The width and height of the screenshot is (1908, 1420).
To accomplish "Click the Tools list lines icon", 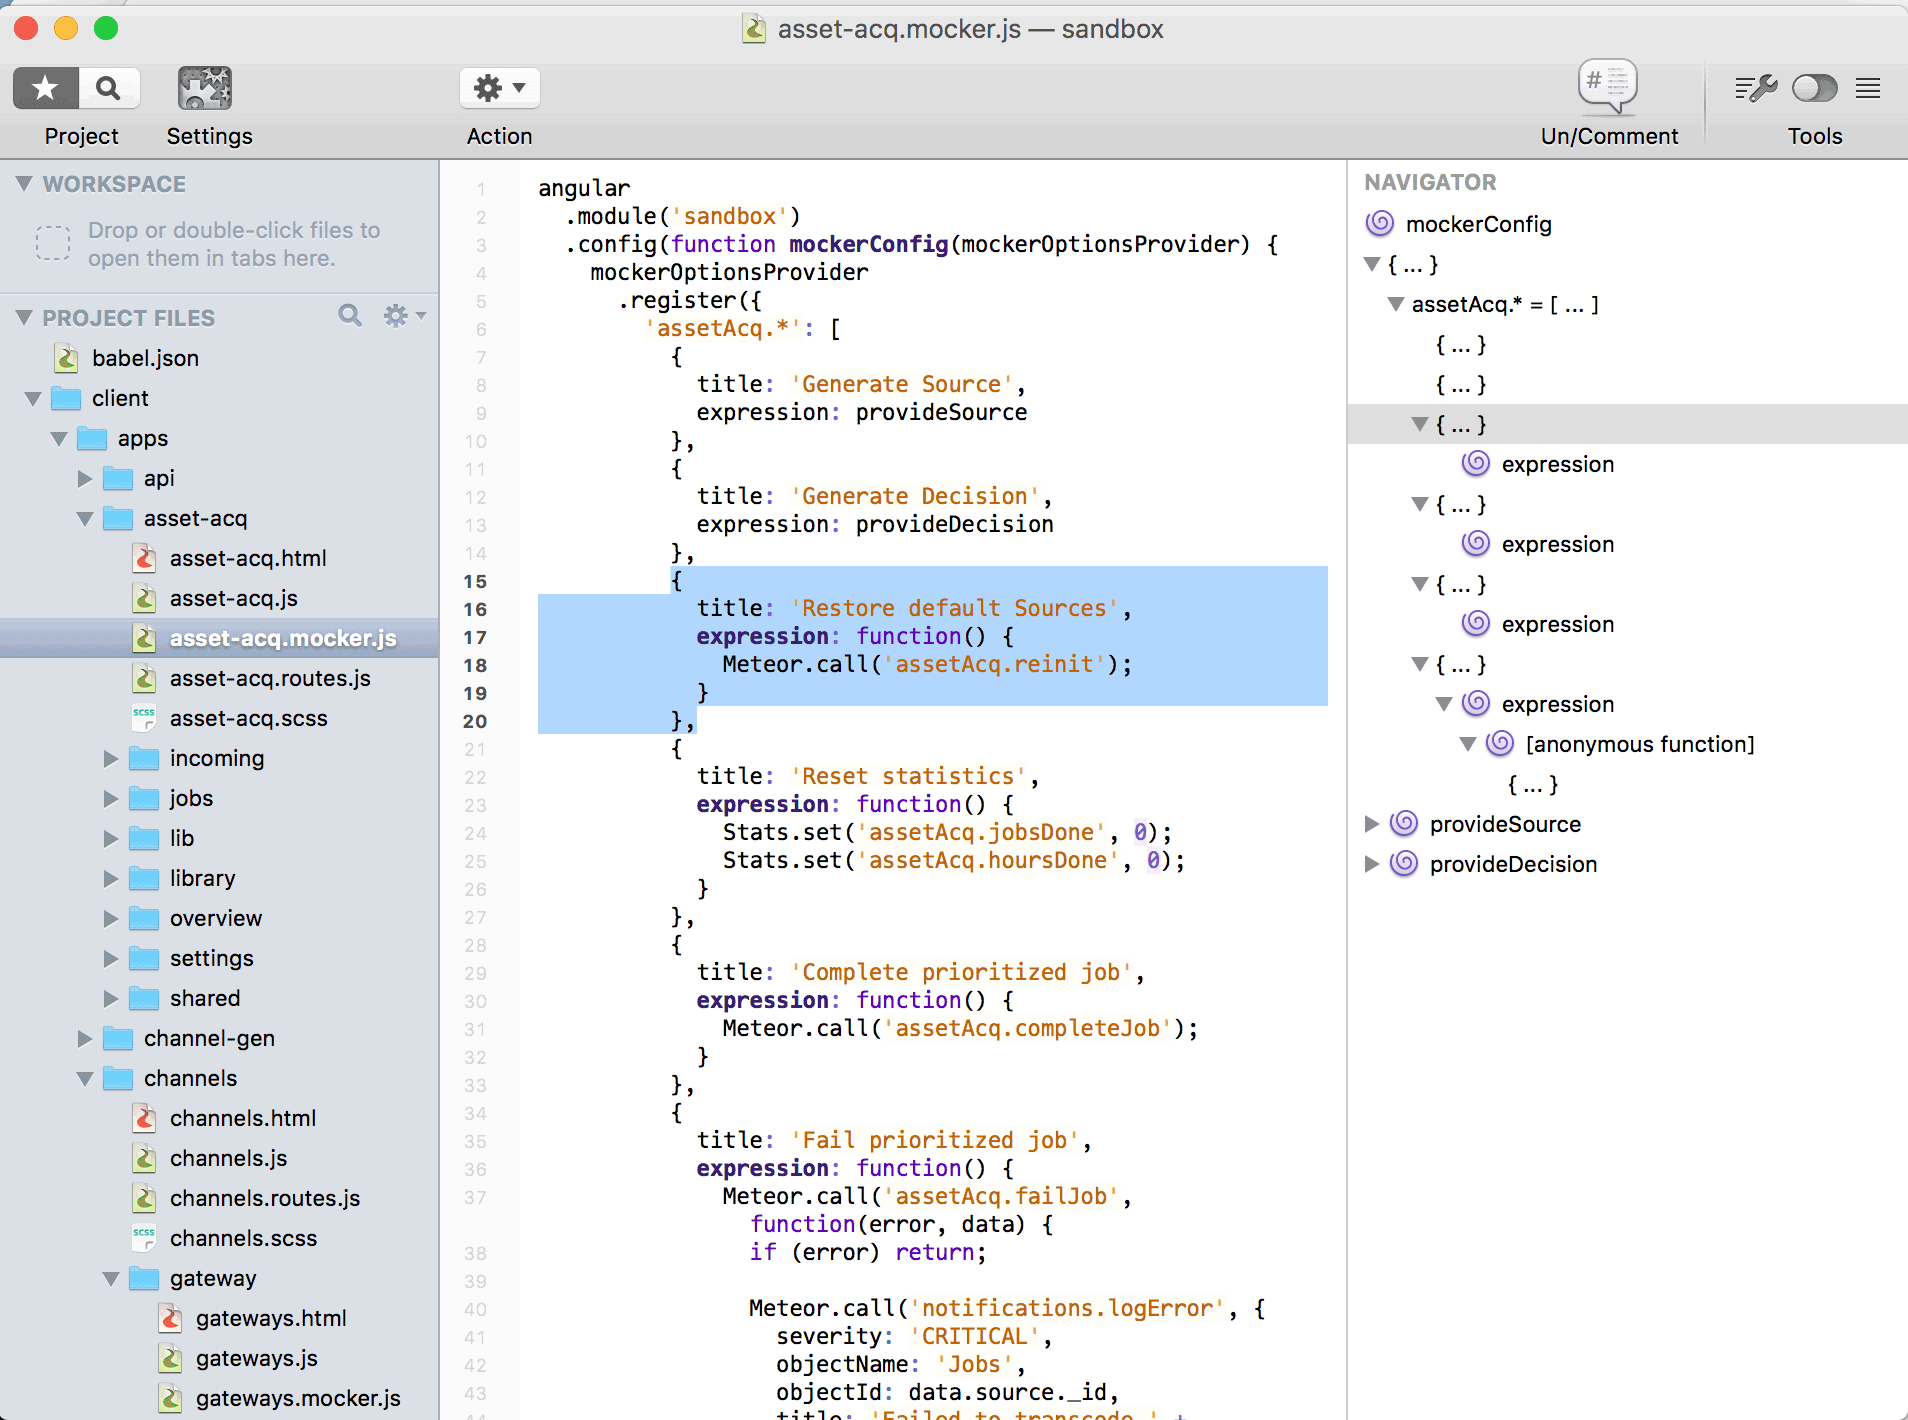I will 1868,89.
